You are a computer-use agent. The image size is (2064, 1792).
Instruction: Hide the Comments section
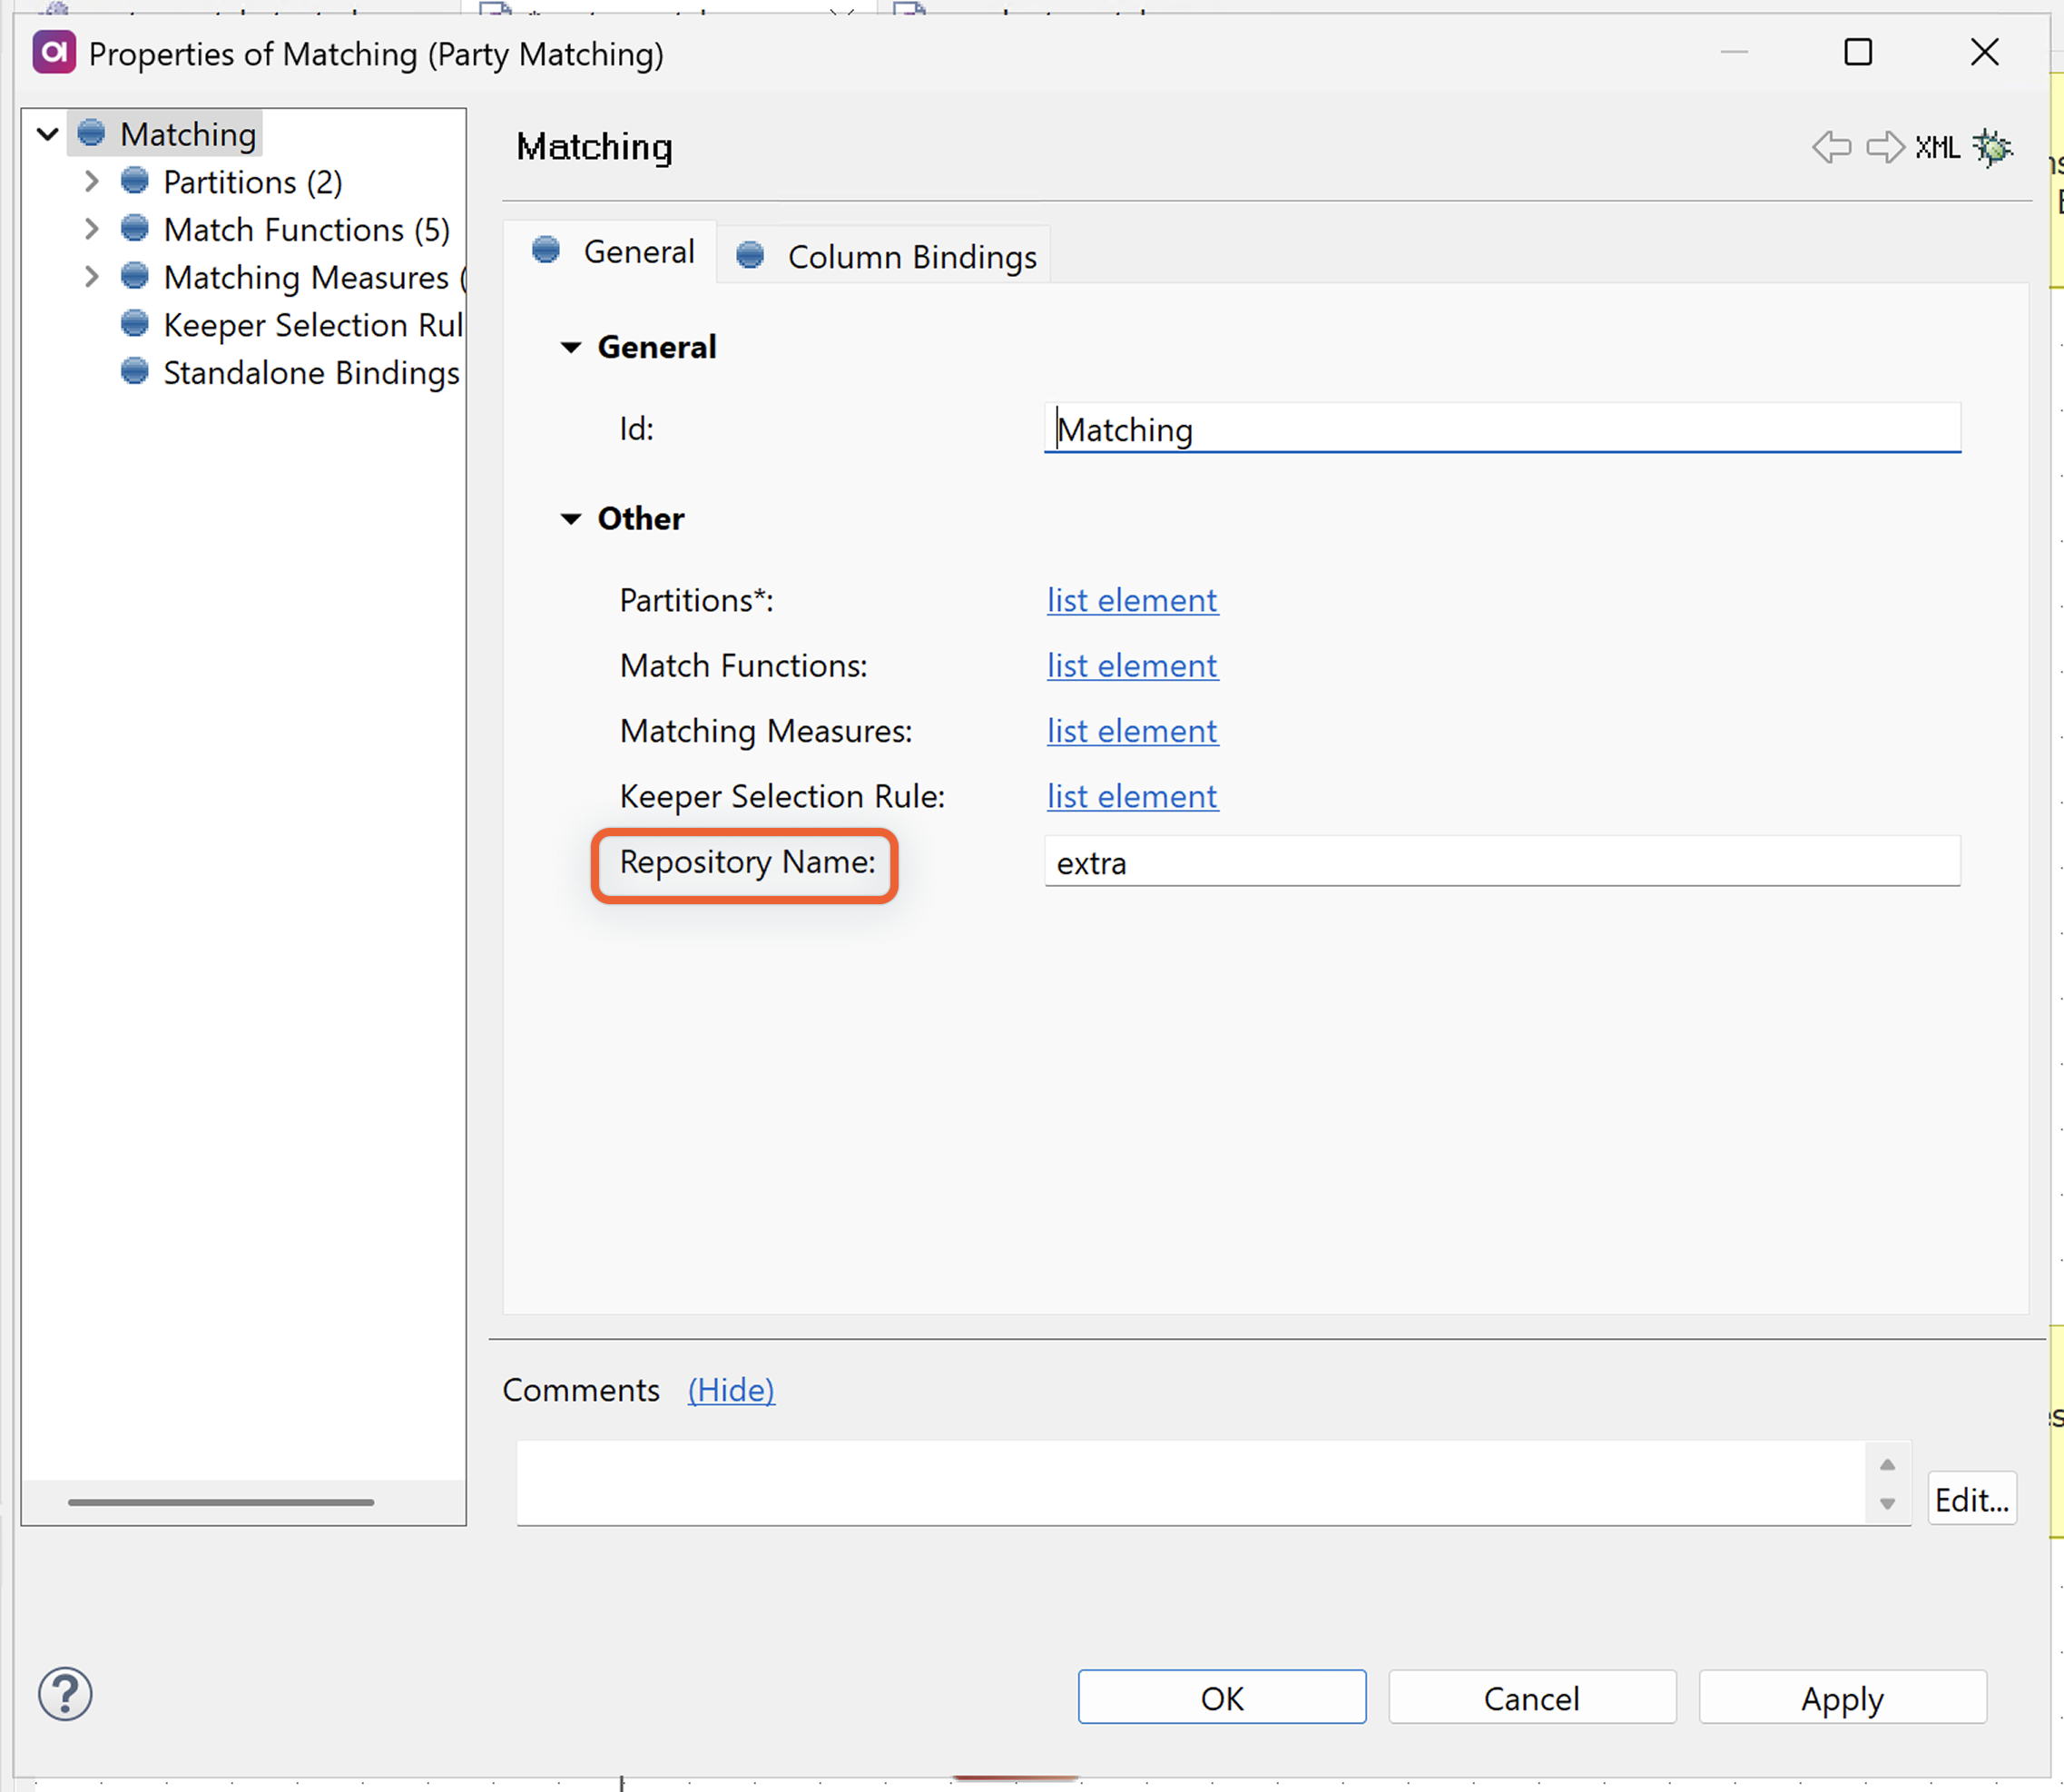click(x=730, y=1390)
